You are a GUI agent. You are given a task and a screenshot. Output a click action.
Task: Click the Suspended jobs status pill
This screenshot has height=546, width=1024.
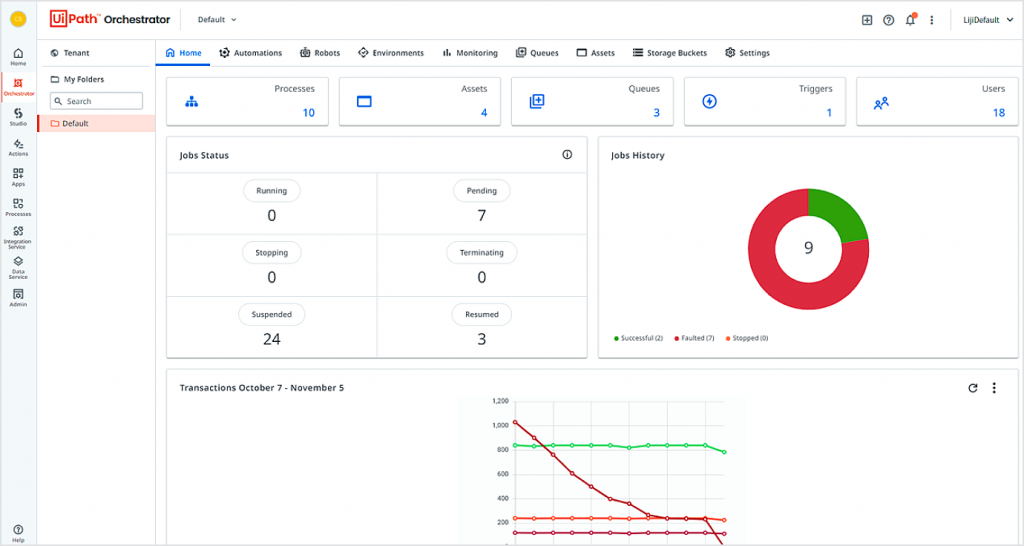272,314
